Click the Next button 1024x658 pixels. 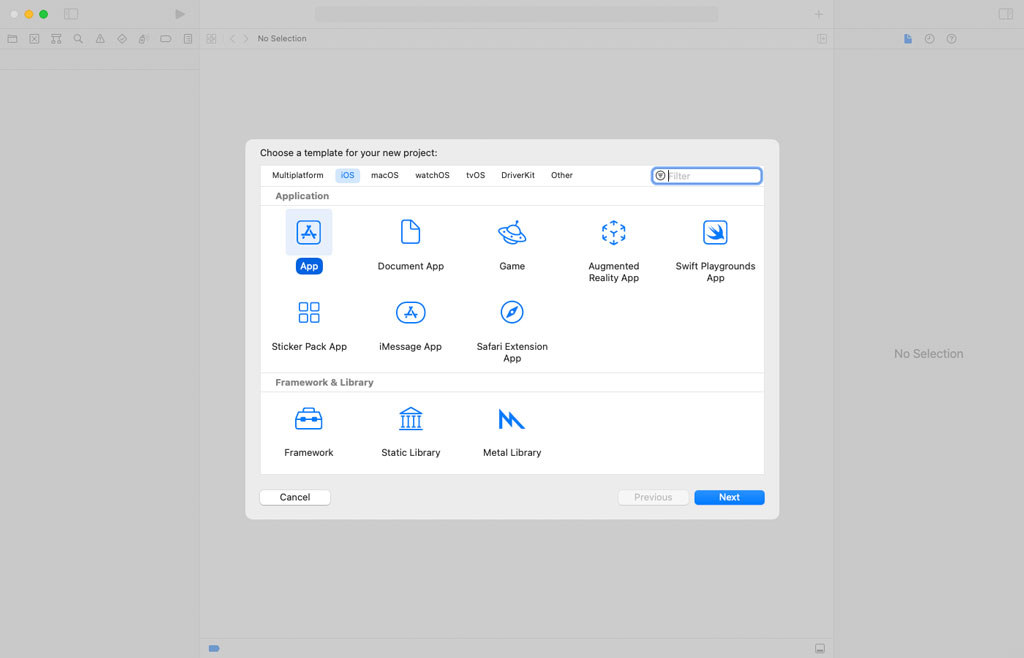(729, 497)
